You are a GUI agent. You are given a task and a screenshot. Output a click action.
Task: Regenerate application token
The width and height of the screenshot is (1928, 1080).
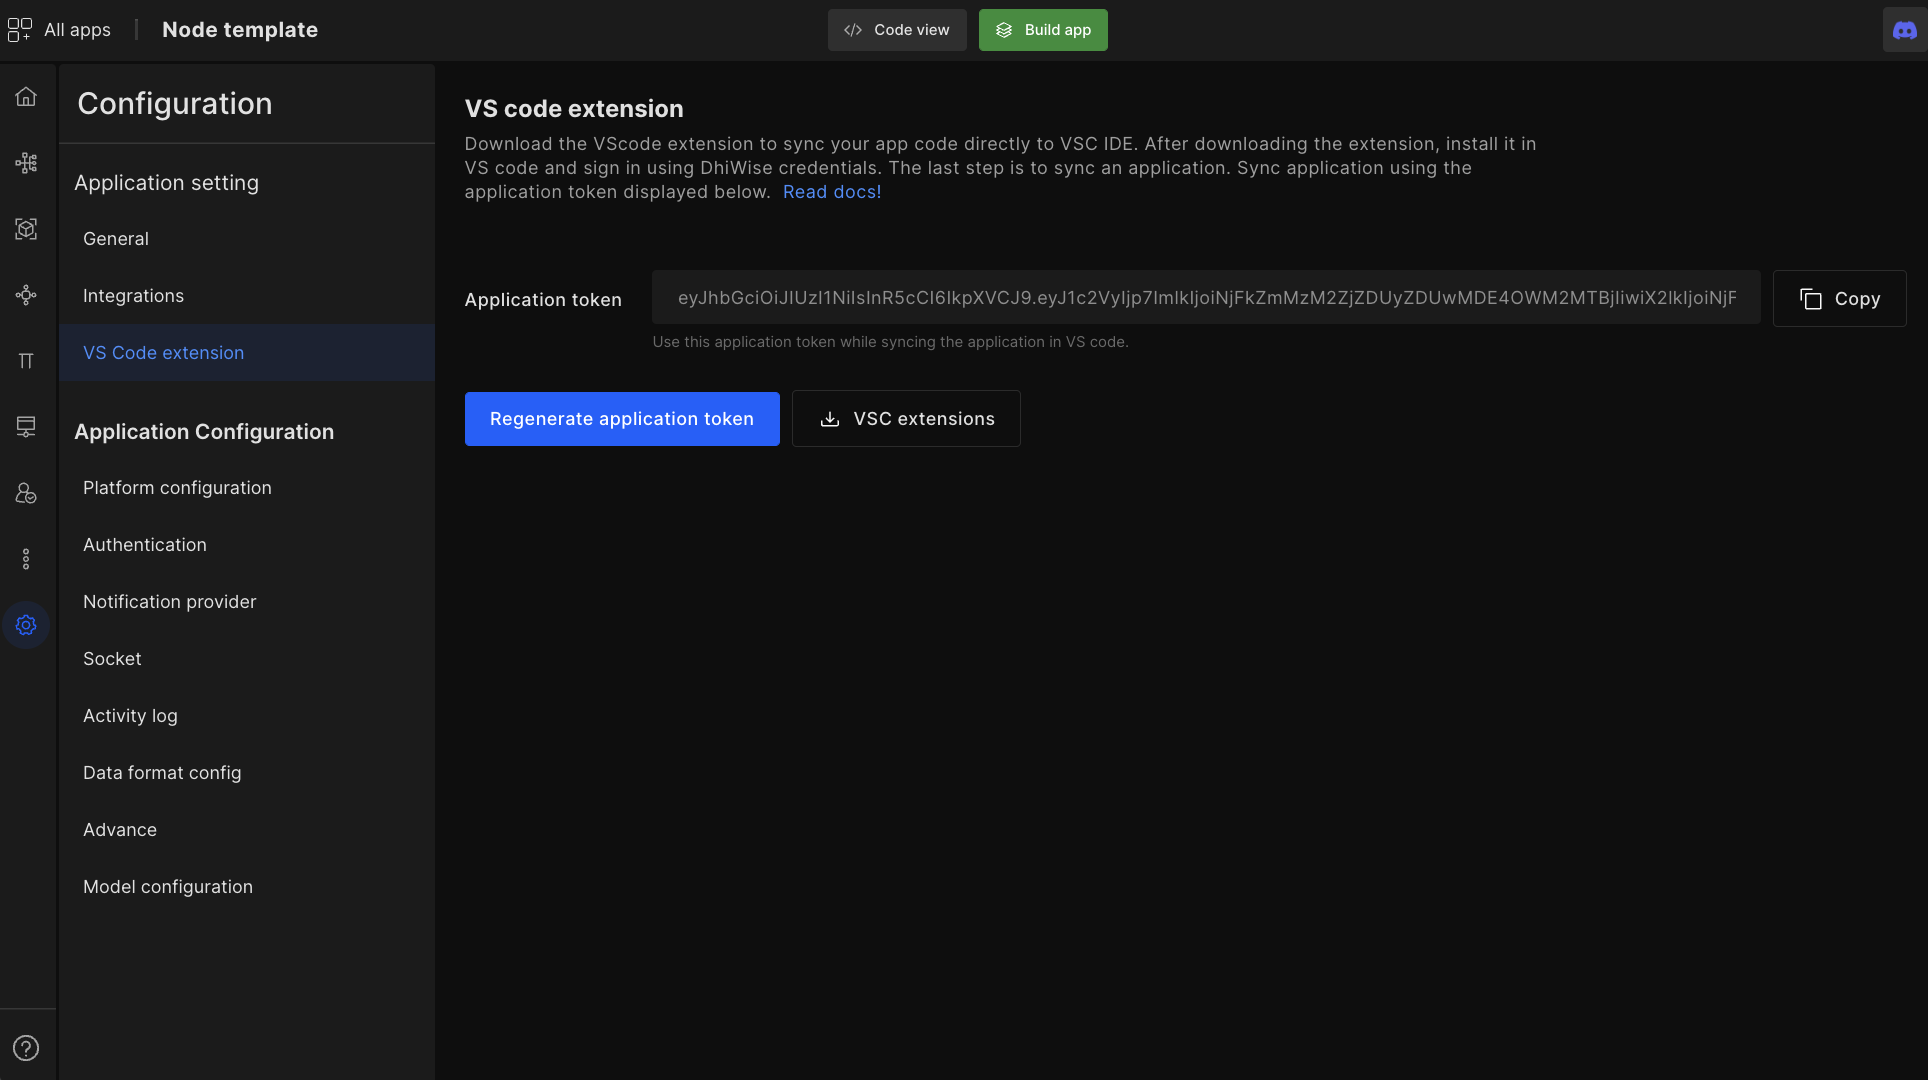622,419
